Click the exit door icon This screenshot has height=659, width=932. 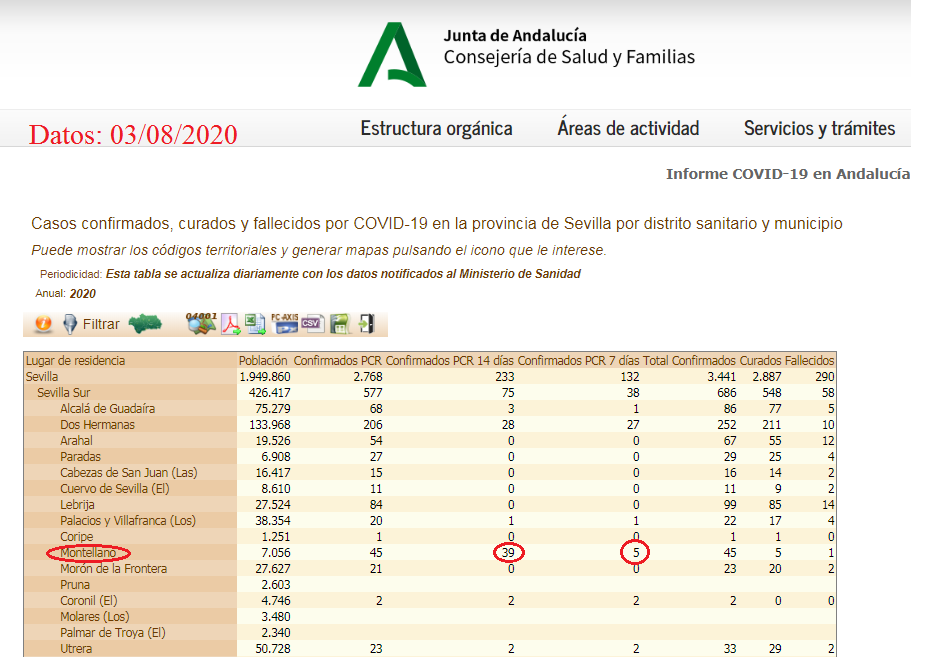[366, 324]
